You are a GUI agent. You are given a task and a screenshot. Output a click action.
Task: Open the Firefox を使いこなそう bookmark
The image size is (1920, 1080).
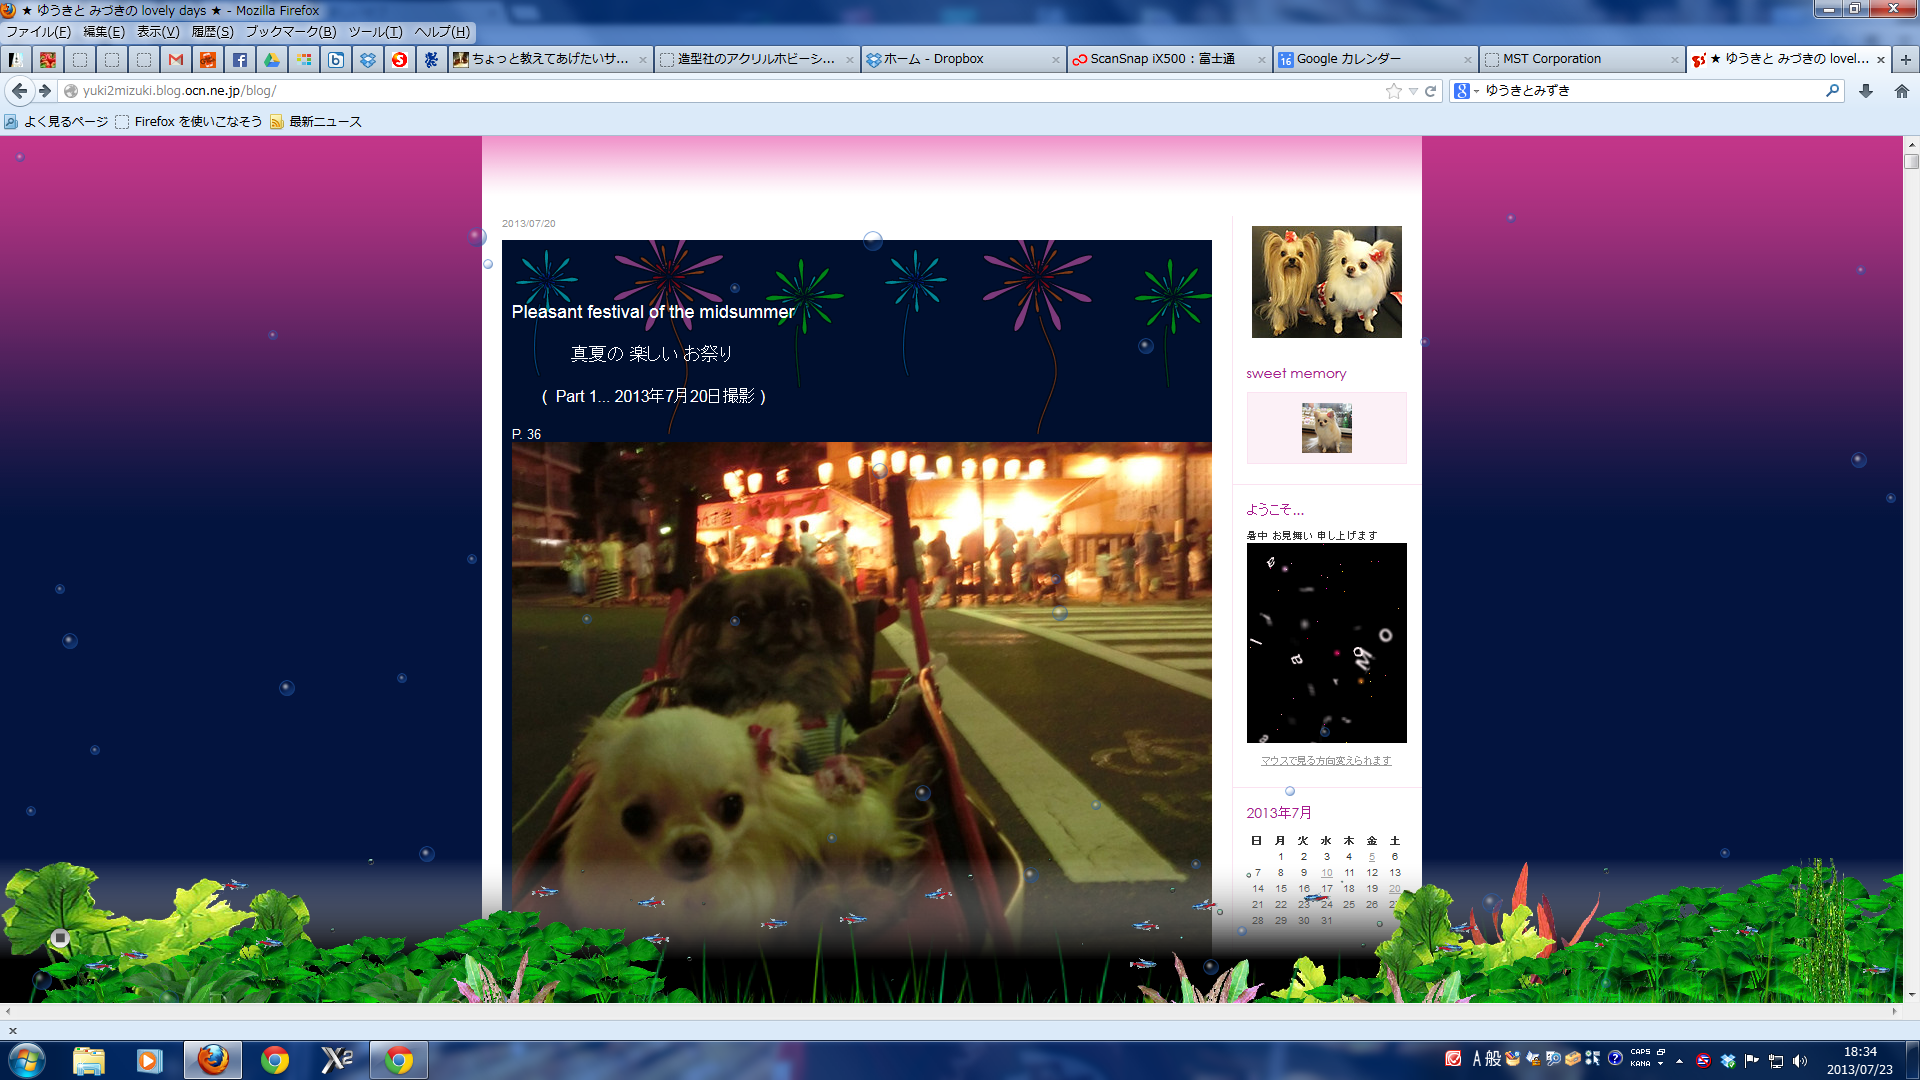click(188, 122)
